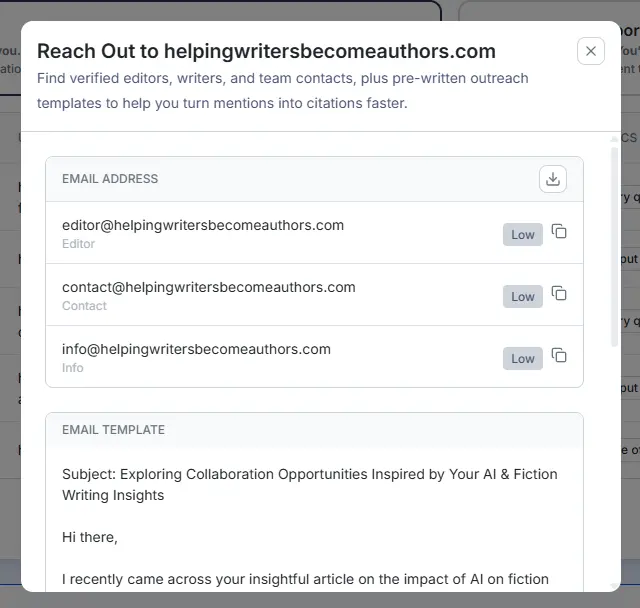Click the email template Subject line
The image size is (640, 608).
(309, 484)
